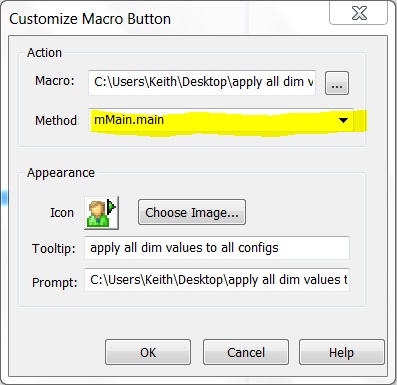Confirm with the OK button

click(x=148, y=352)
